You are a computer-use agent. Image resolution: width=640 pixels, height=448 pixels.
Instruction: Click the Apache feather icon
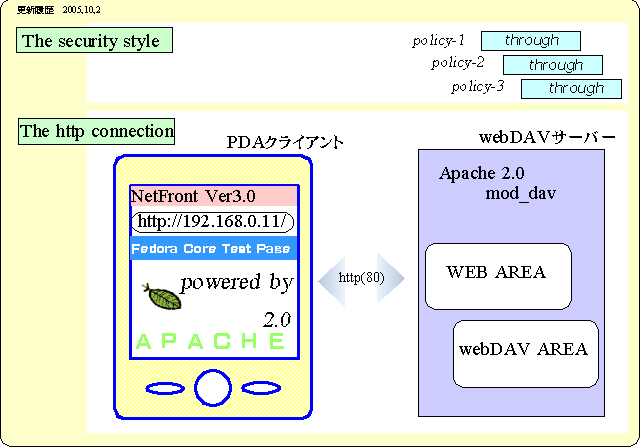[x=164, y=296]
